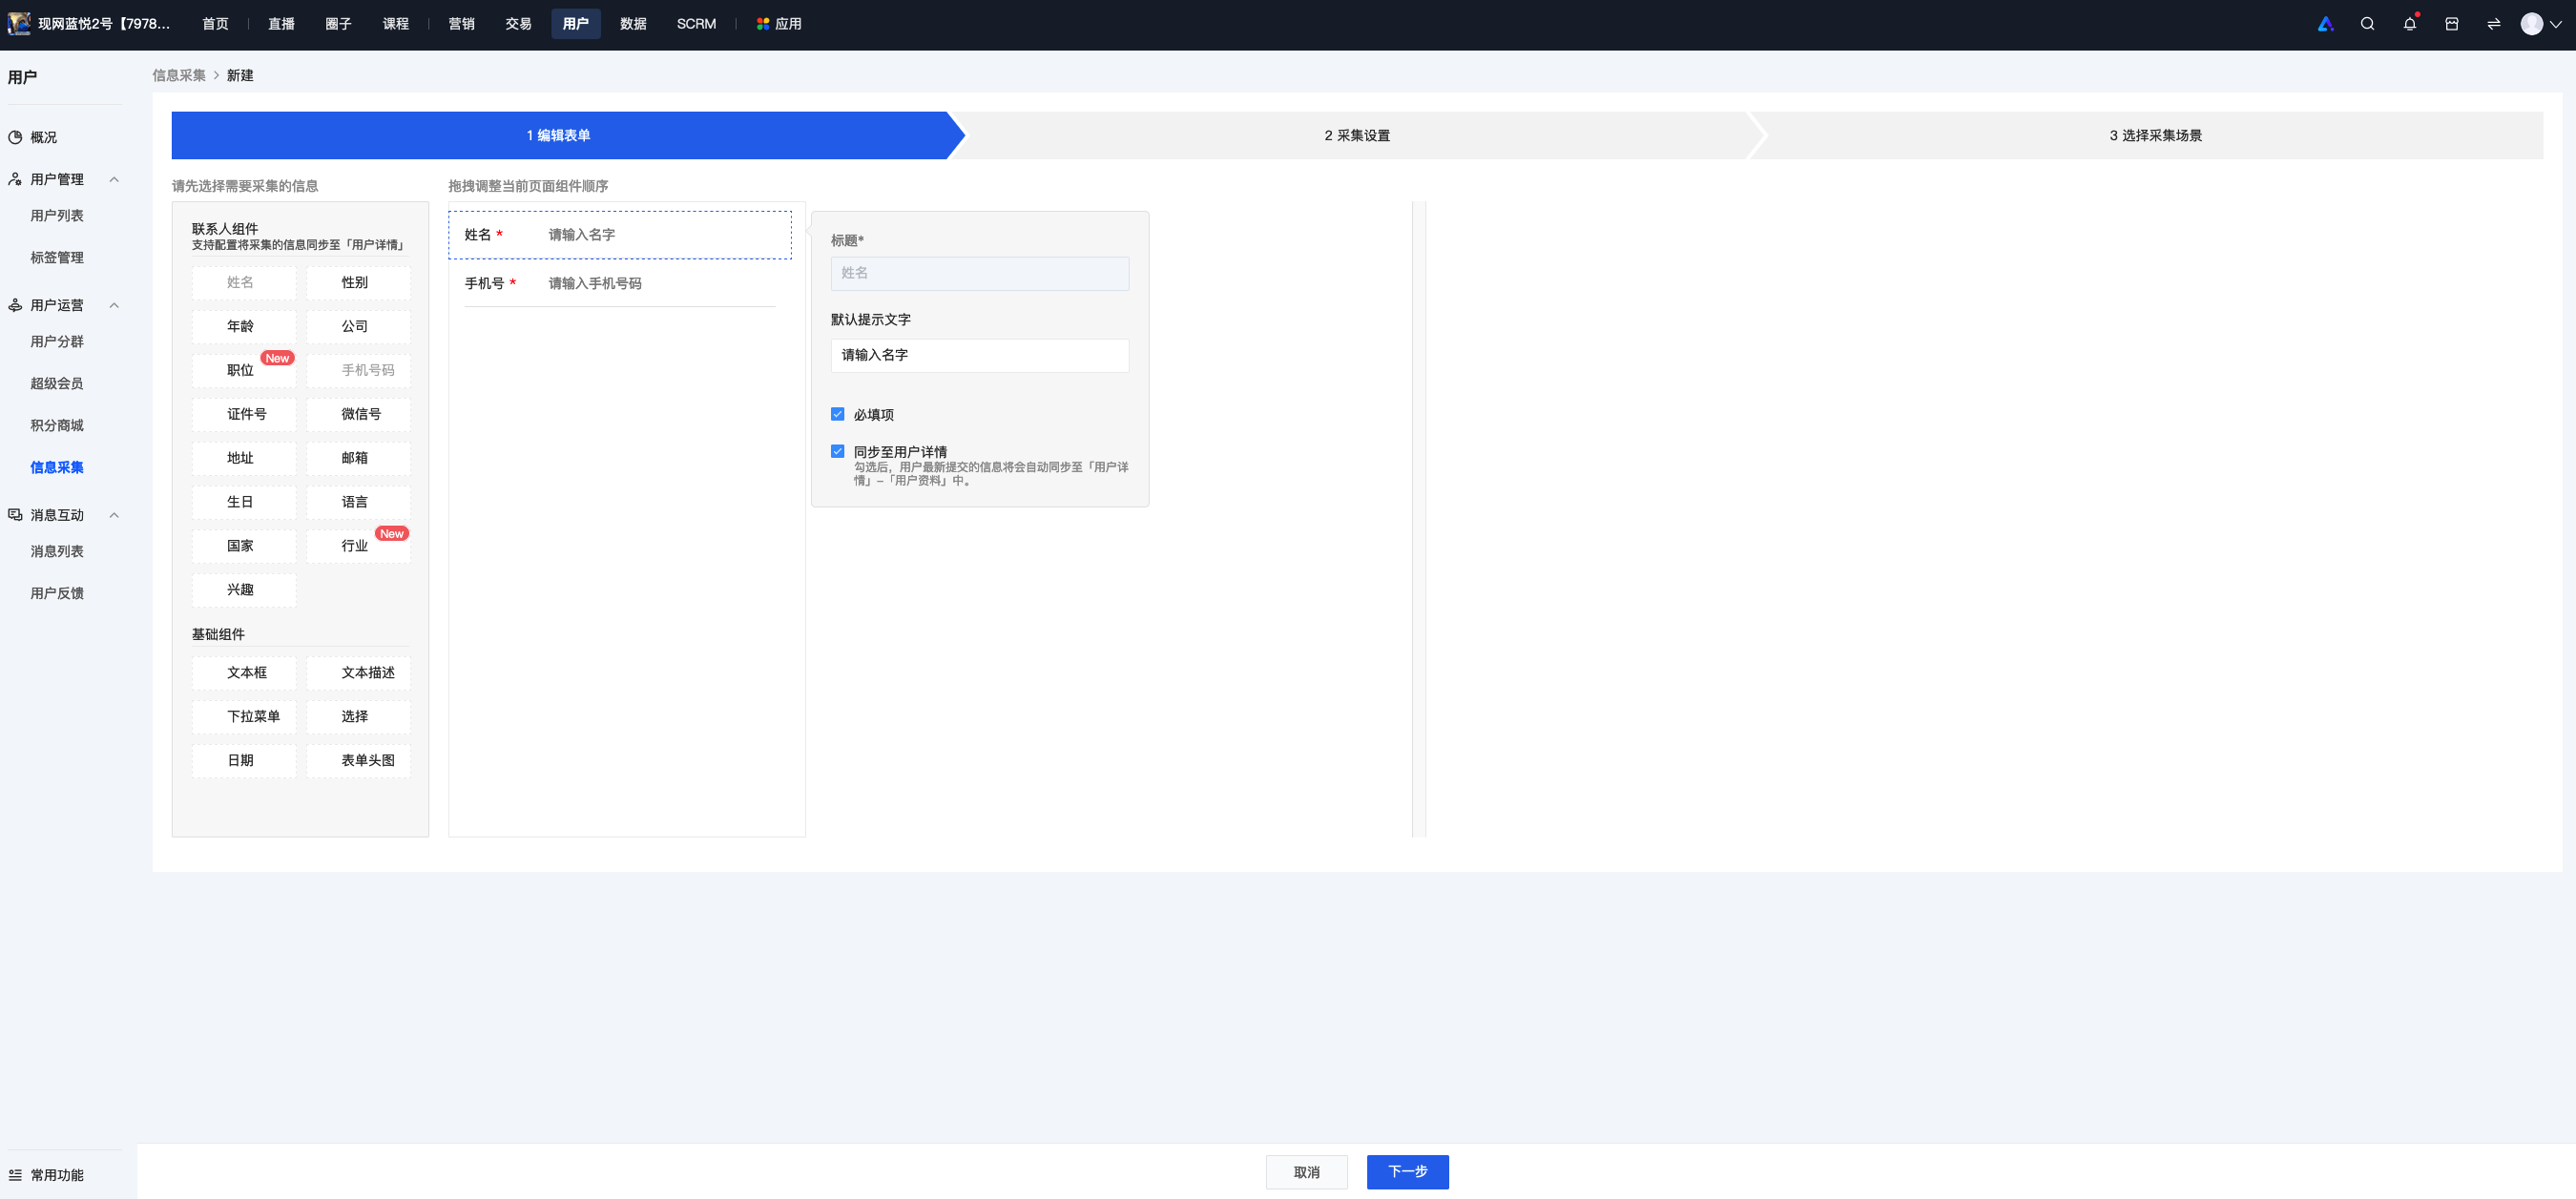The width and height of the screenshot is (2576, 1199).
Task: Open 用户 in top navigation
Action: (x=575, y=24)
